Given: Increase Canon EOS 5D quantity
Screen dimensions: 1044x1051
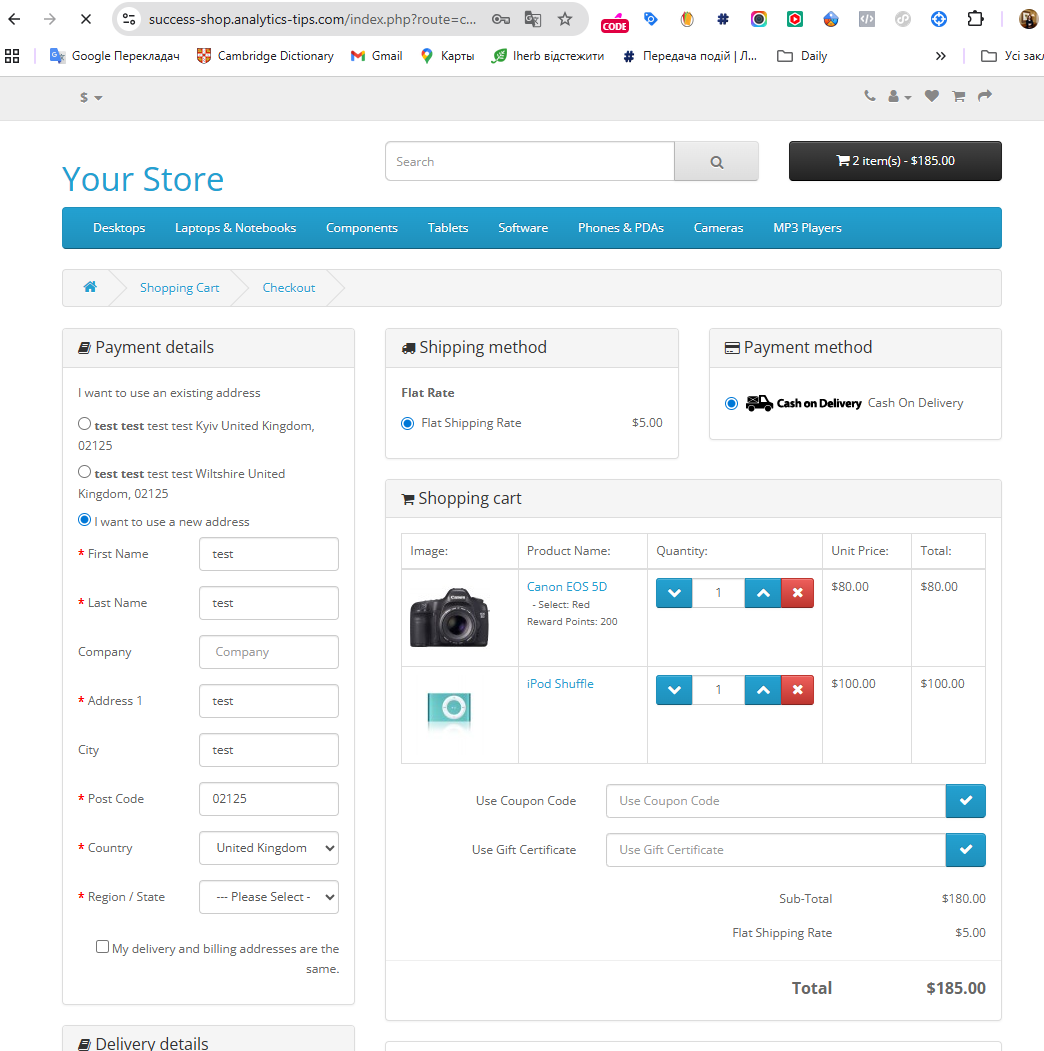Looking at the screenshot, I should (763, 593).
